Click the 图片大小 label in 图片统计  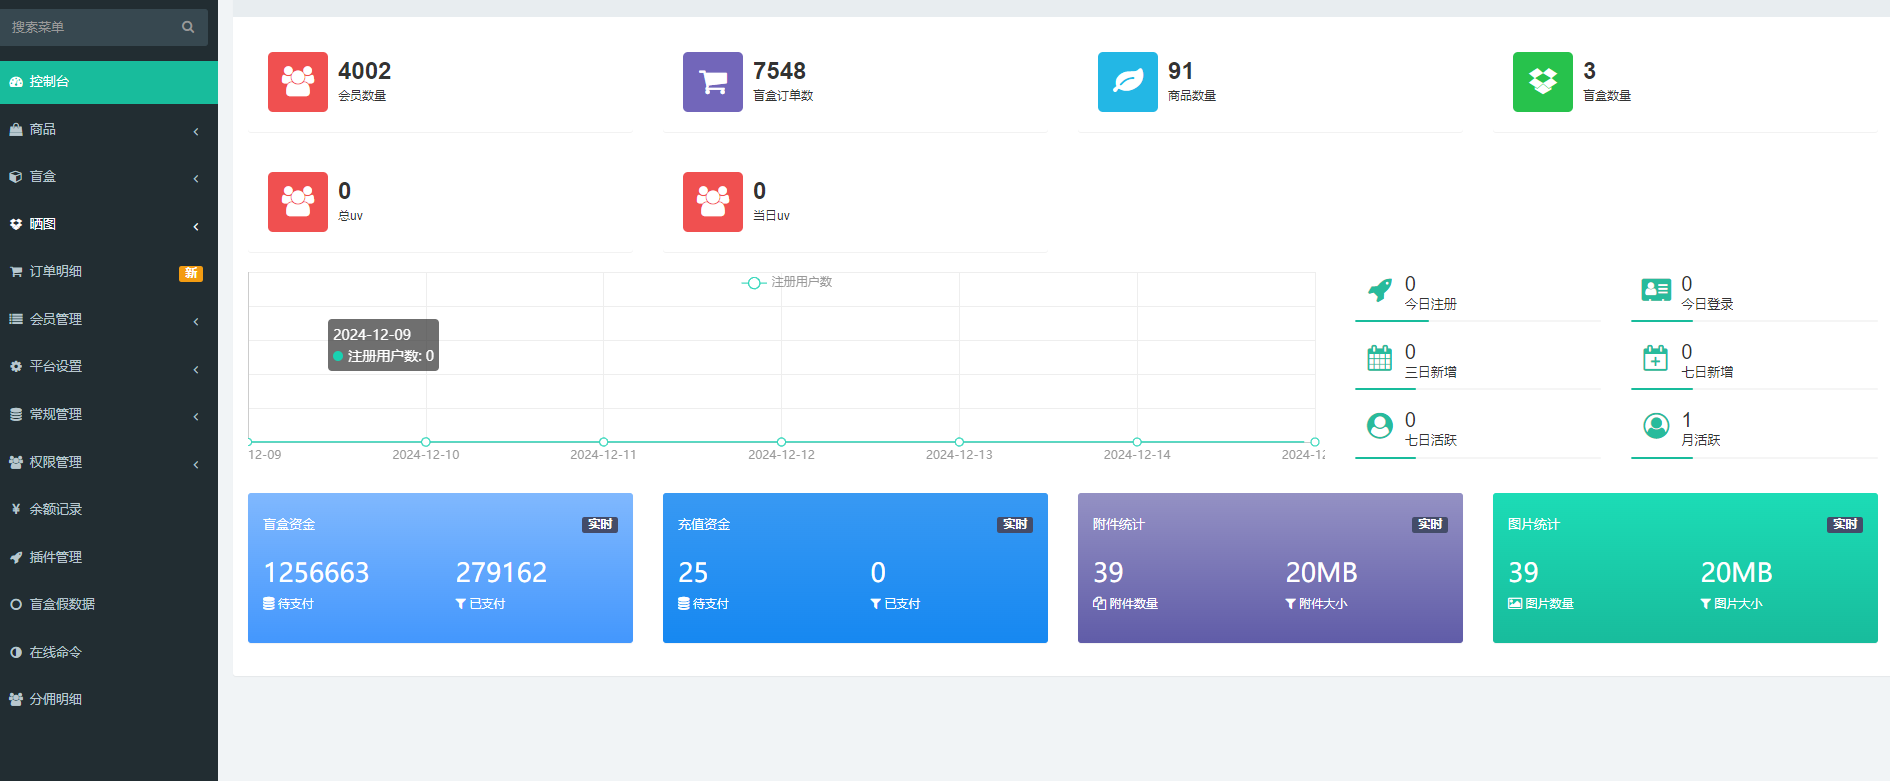(1732, 604)
